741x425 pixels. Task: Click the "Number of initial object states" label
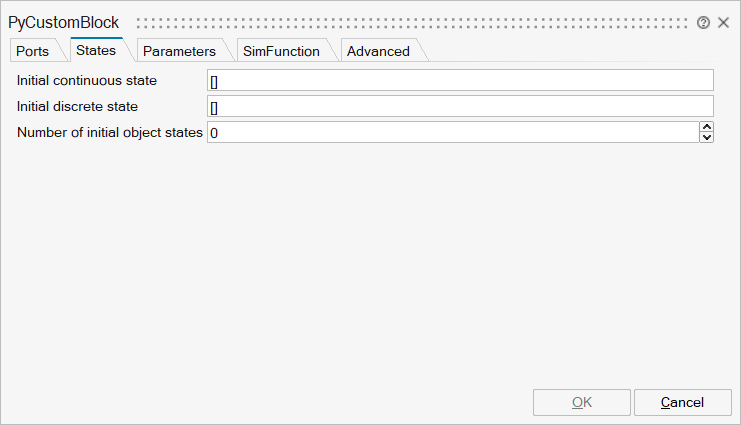(x=110, y=132)
